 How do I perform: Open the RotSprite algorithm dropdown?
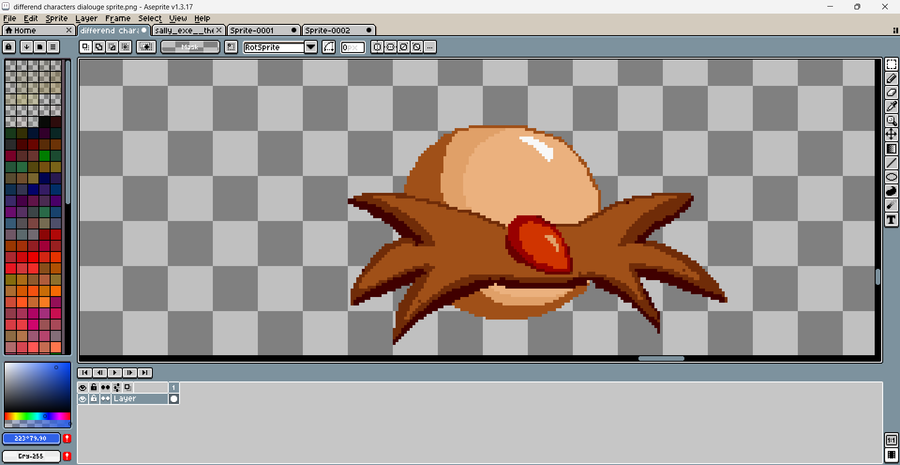[311, 47]
